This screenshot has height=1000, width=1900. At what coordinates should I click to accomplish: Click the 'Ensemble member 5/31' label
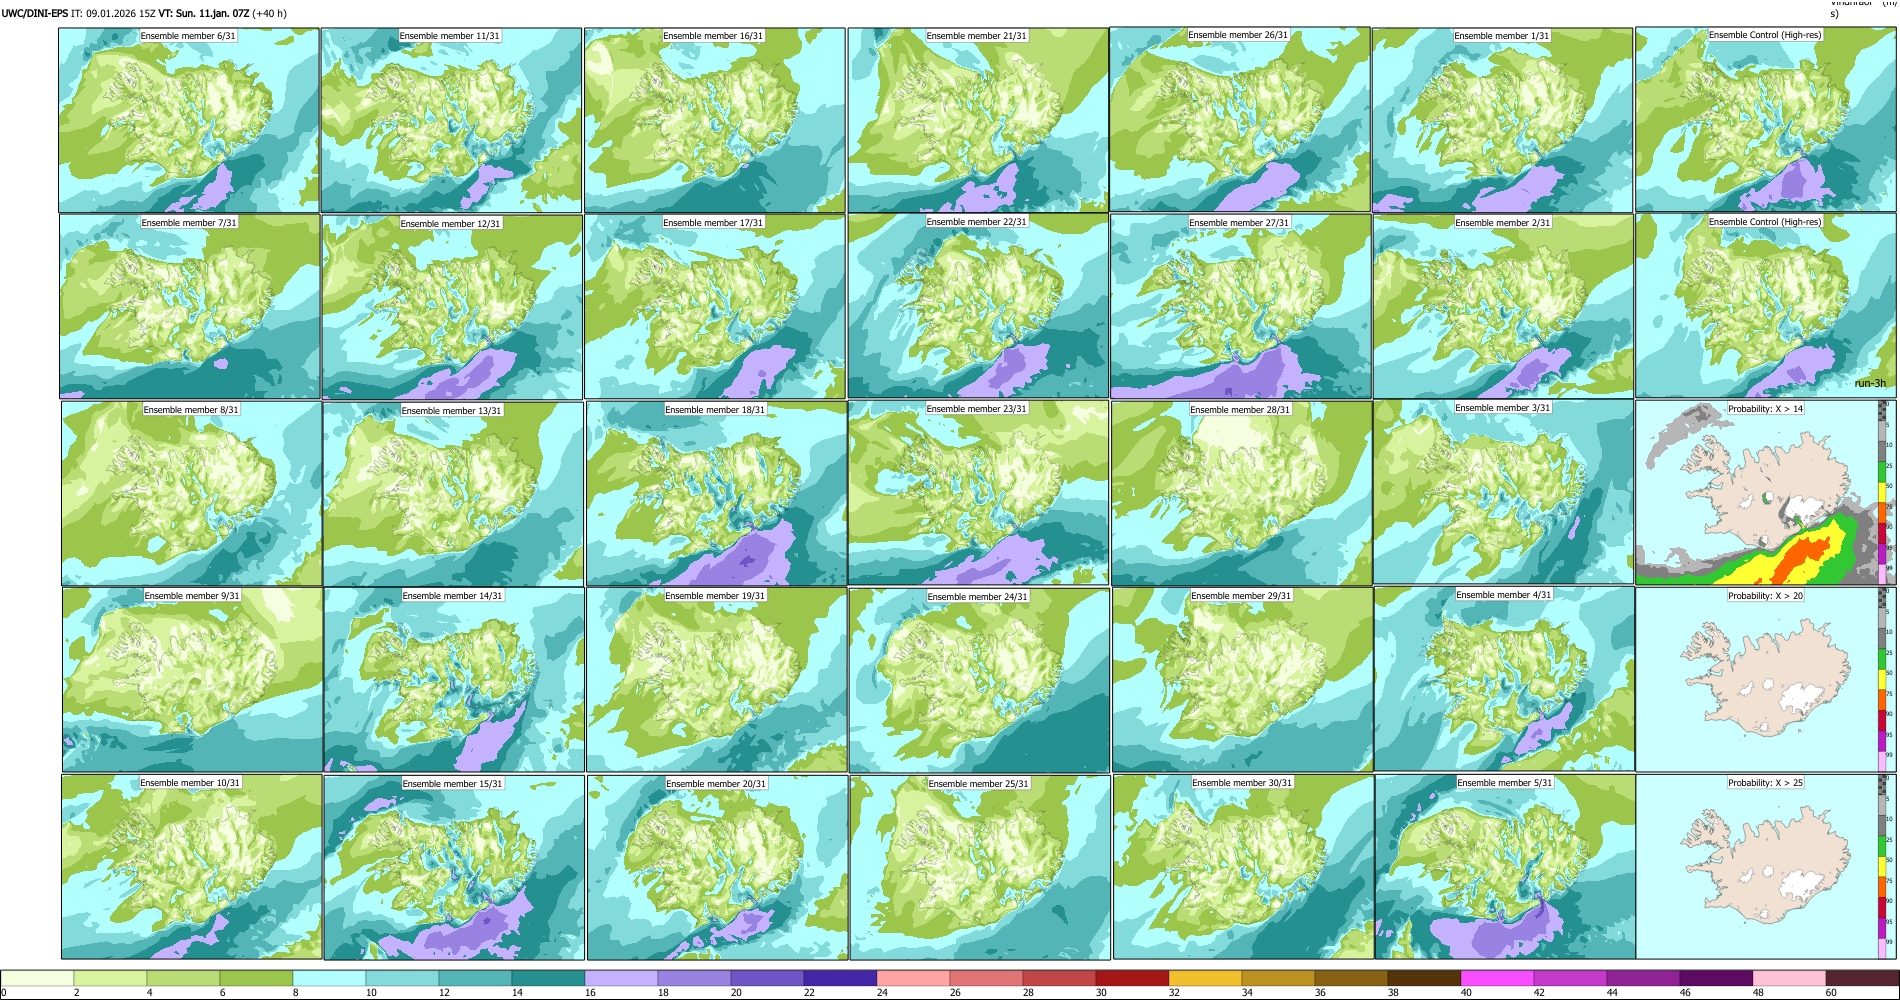point(1504,783)
